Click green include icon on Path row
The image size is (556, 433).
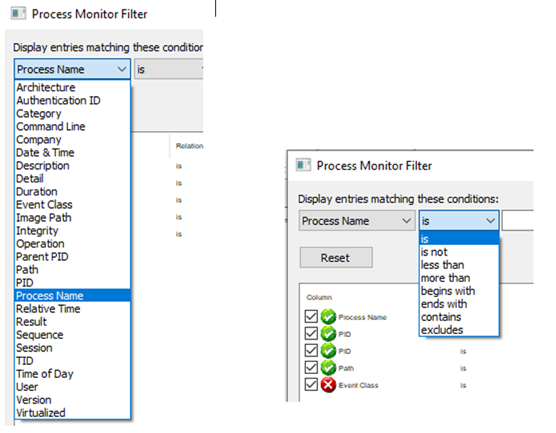[328, 368]
